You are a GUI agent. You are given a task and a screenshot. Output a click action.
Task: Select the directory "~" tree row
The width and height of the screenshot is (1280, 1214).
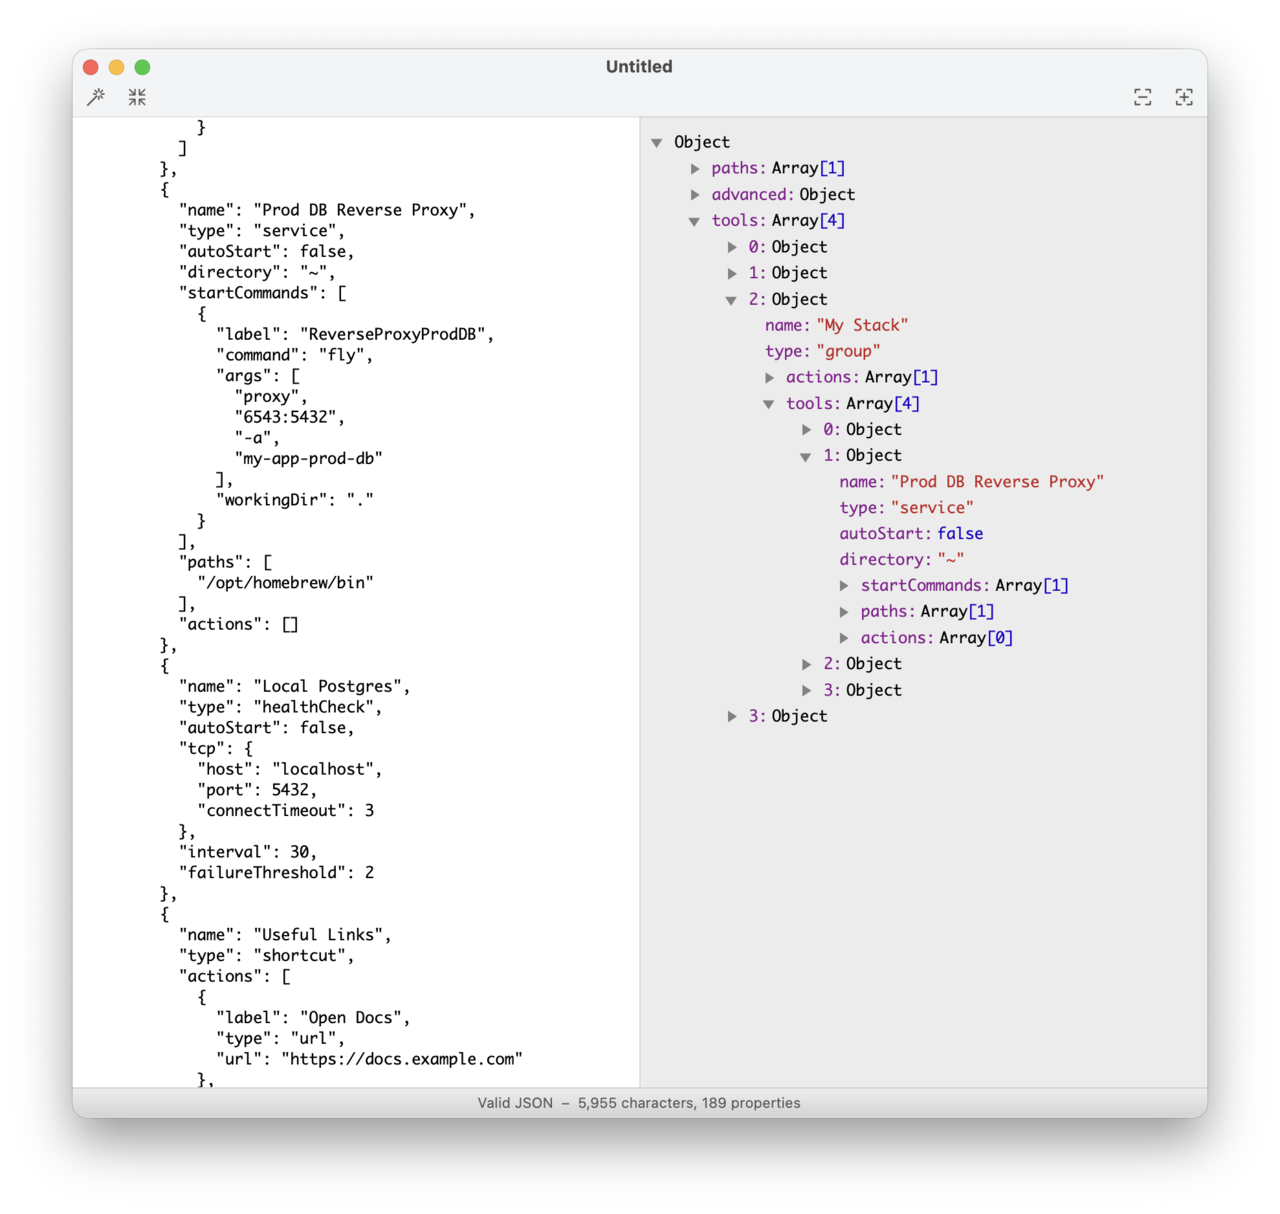tap(901, 559)
